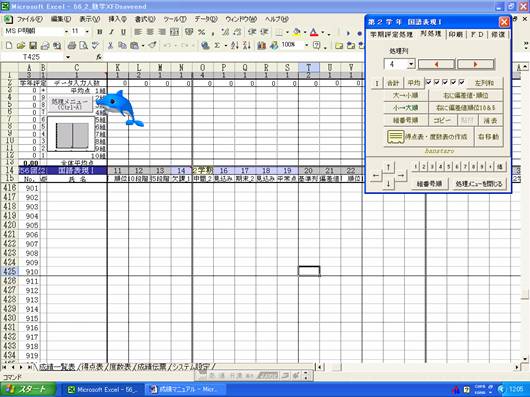Toggle the last checkbox before 左列和
Screen dimensions: 530x397
point(462,82)
